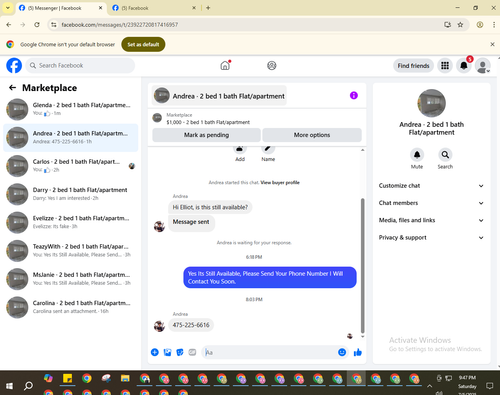Image resolution: width=500 pixels, height=395 pixels.
Task: Open MsJanie conversation in the list
Action: (x=71, y=279)
